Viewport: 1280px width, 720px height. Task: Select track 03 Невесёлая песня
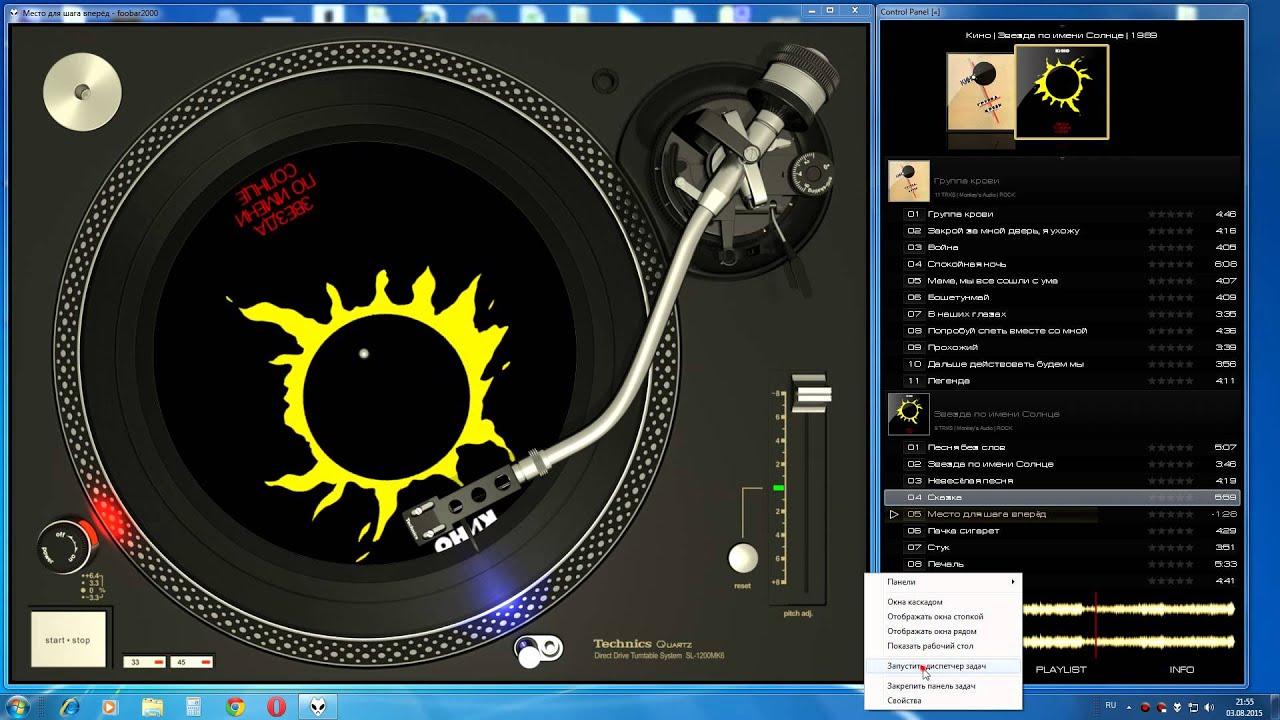[x=1063, y=481]
